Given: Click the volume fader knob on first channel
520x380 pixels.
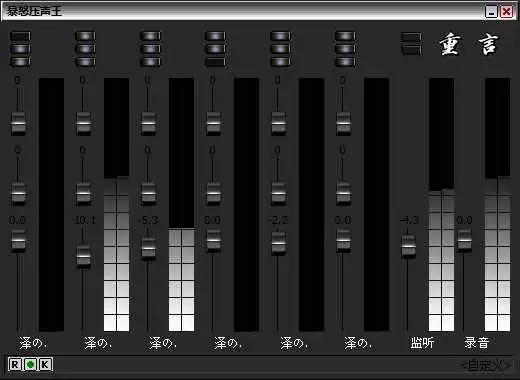Looking at the screenshot, I should [x=18, y=240].
